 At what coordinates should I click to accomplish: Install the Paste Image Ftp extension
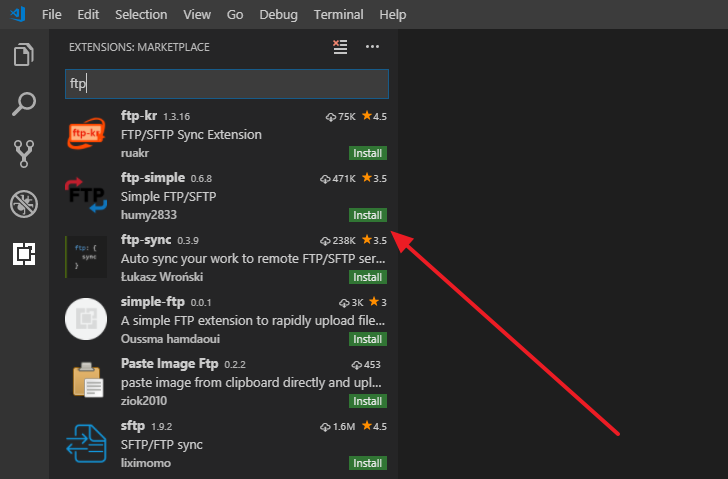coord(368,401)
